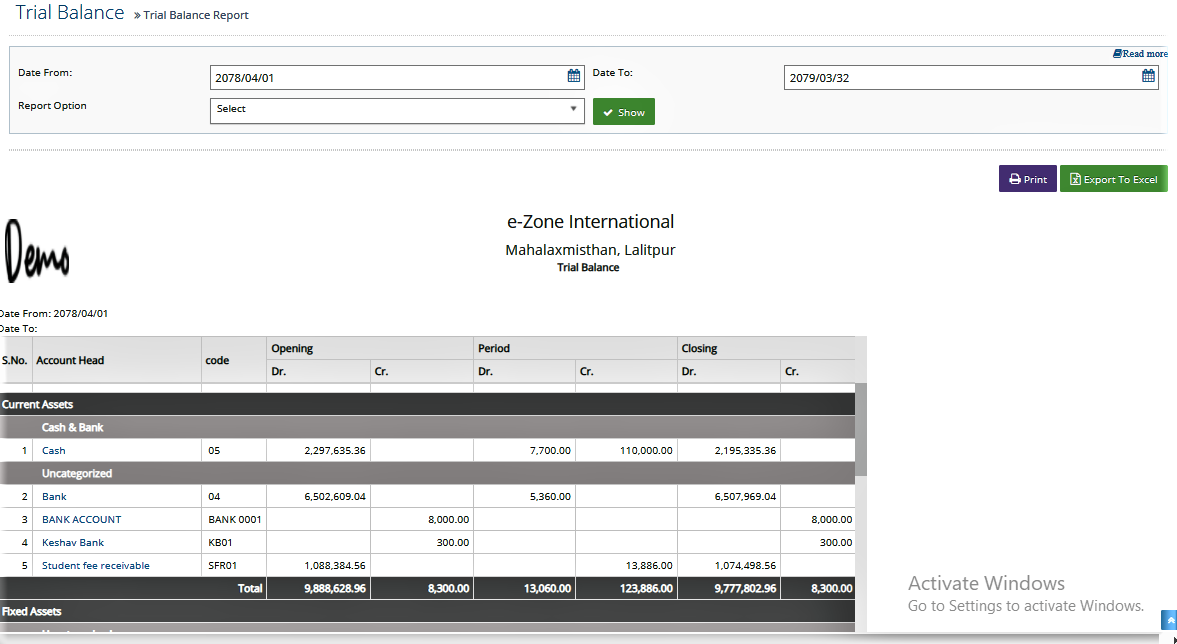Image resolution: width=1177 pixels, height=644 pixels.
Task: Click the Trial Balance page title
Action: [x=70, y=13]
